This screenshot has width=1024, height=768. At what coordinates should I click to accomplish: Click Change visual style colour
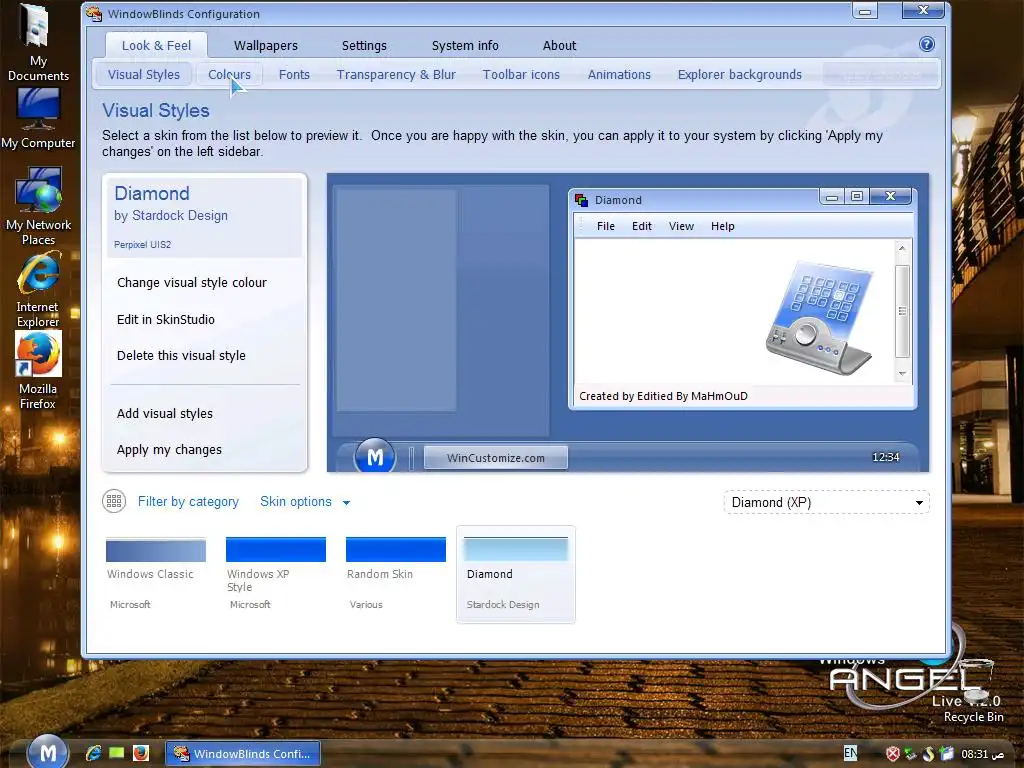192,283
